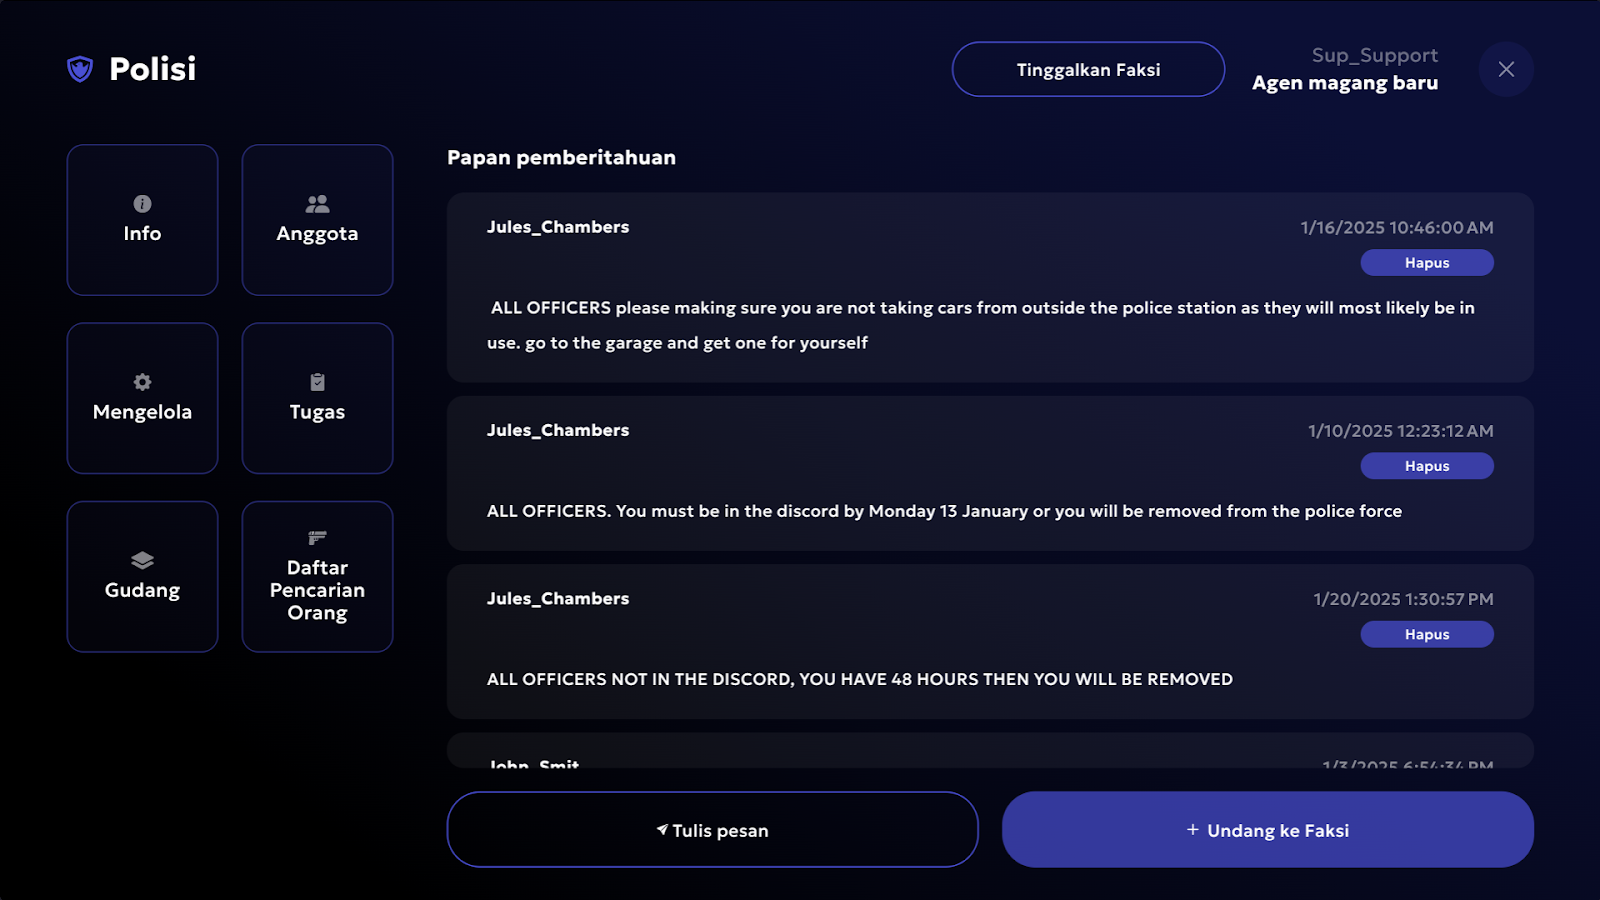Close the faction panel with X
Image resolution: width=1600 pixels, height=900 pixels.
[1506, 69]
